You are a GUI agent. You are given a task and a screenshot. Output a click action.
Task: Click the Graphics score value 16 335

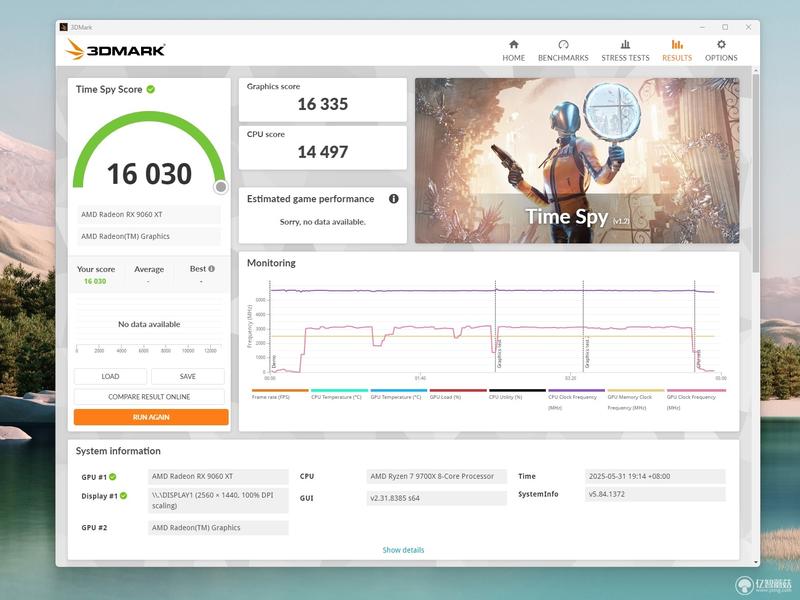pos(322,104)
